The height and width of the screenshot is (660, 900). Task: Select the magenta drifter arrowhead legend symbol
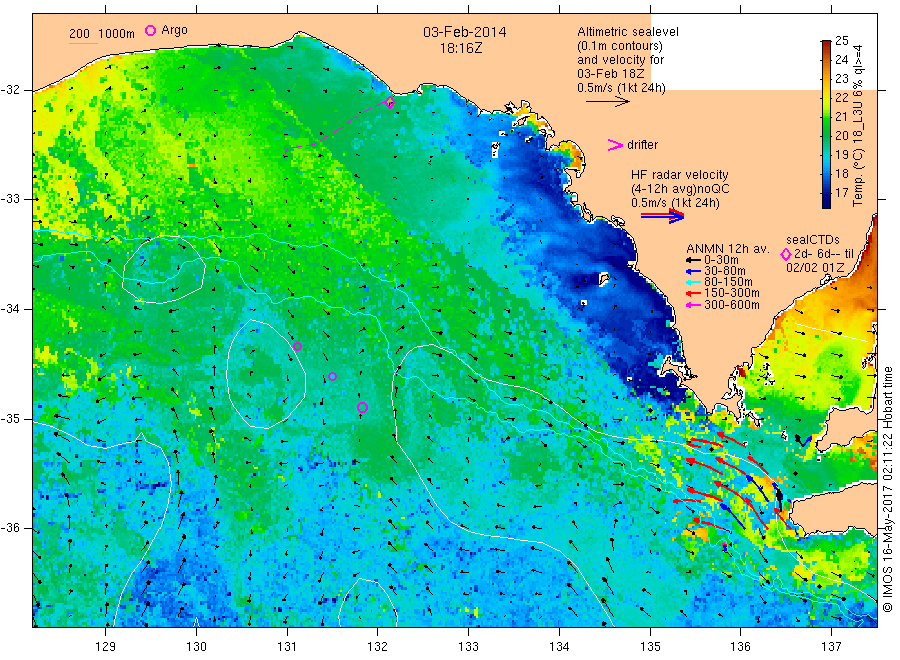[x=615, y=145]
